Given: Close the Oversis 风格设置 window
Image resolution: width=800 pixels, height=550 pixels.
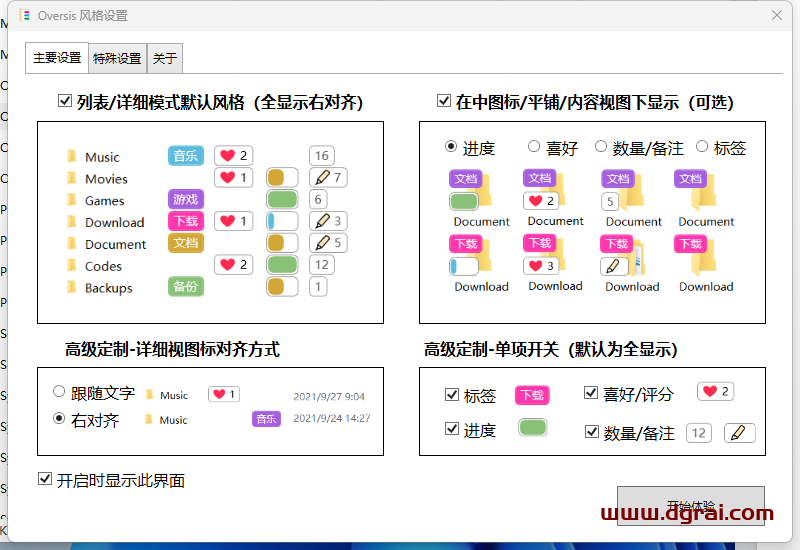Looking at the screenshot, I should [x=777, y=15].
